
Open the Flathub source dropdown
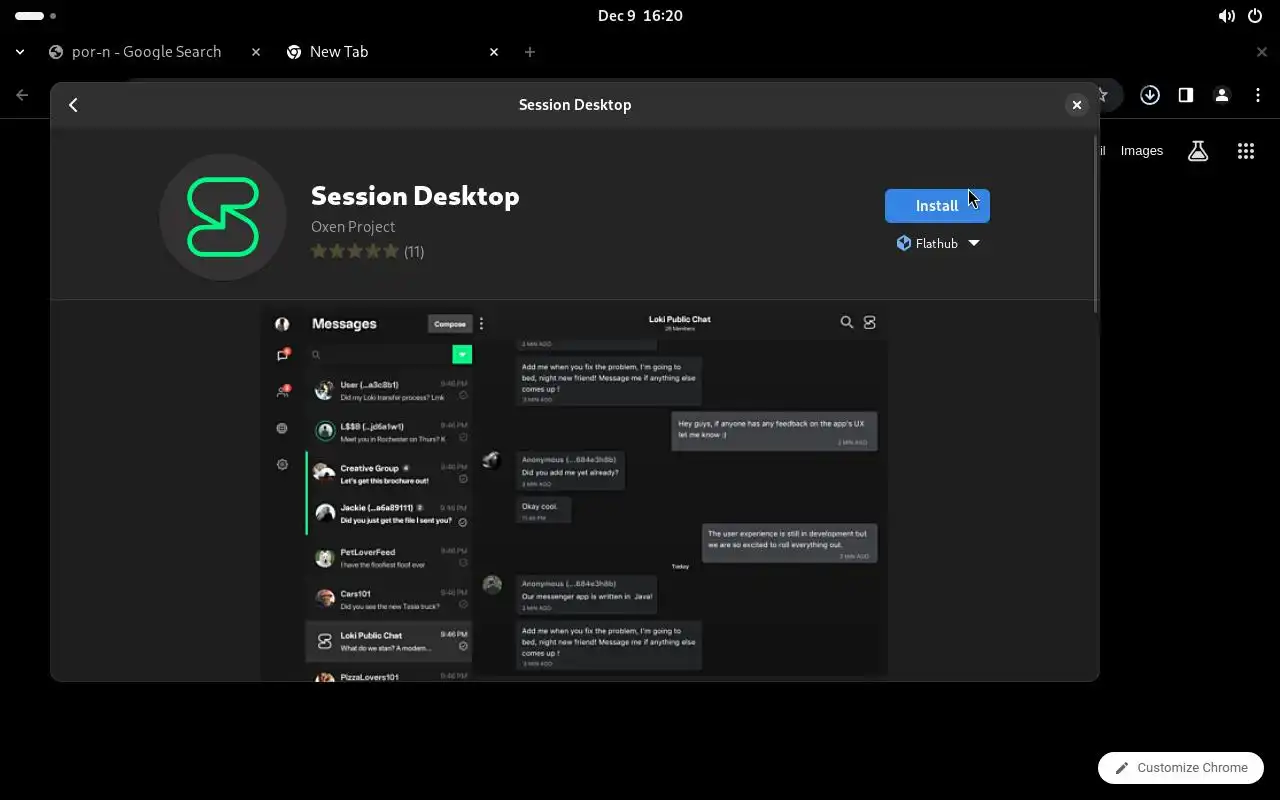click(x=937, y=243)
